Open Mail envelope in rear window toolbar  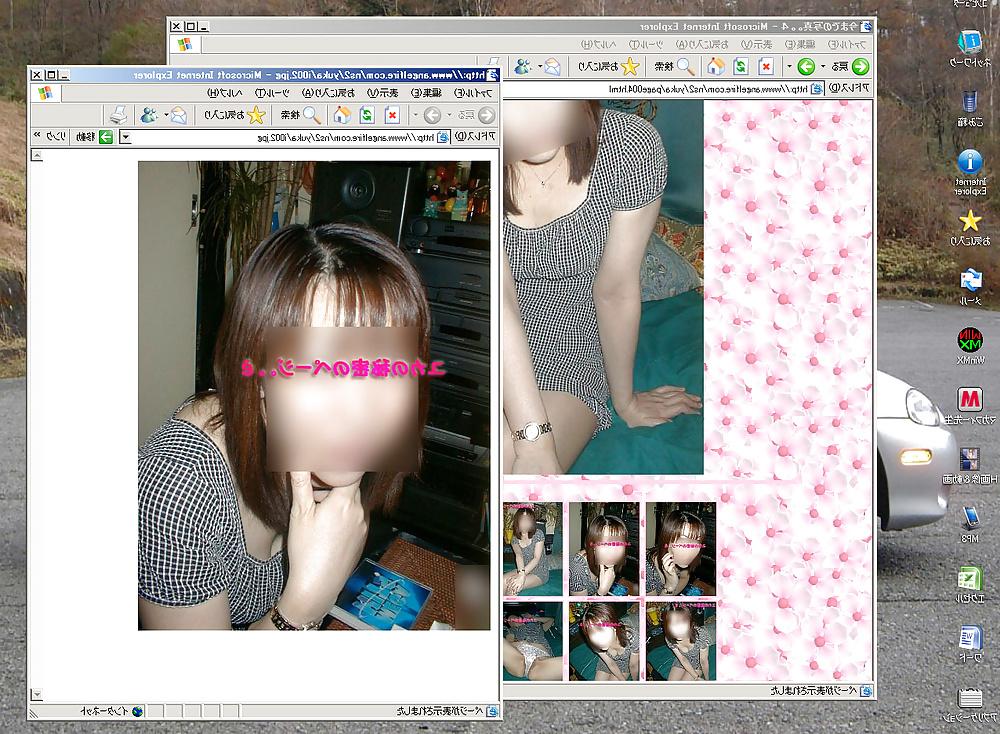553,66
